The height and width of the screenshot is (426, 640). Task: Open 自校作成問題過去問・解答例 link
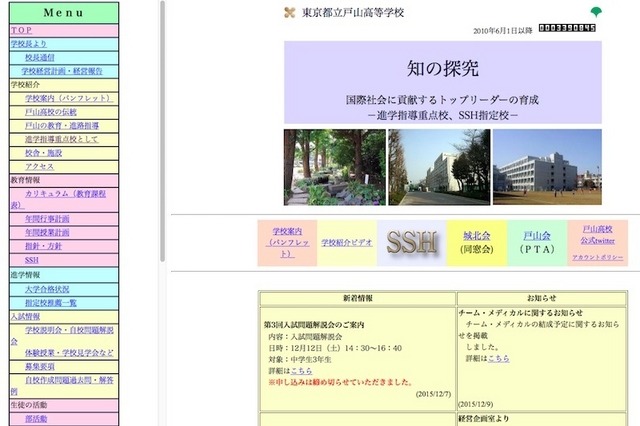[x=69, y=380]
